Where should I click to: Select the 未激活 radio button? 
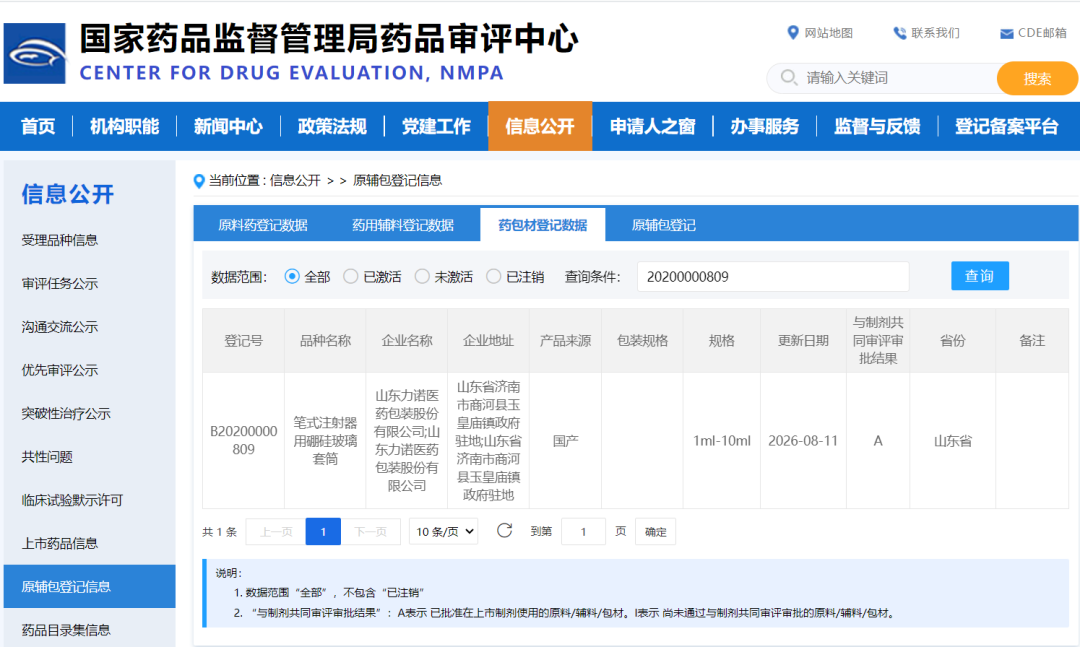[x=422, y=276]
